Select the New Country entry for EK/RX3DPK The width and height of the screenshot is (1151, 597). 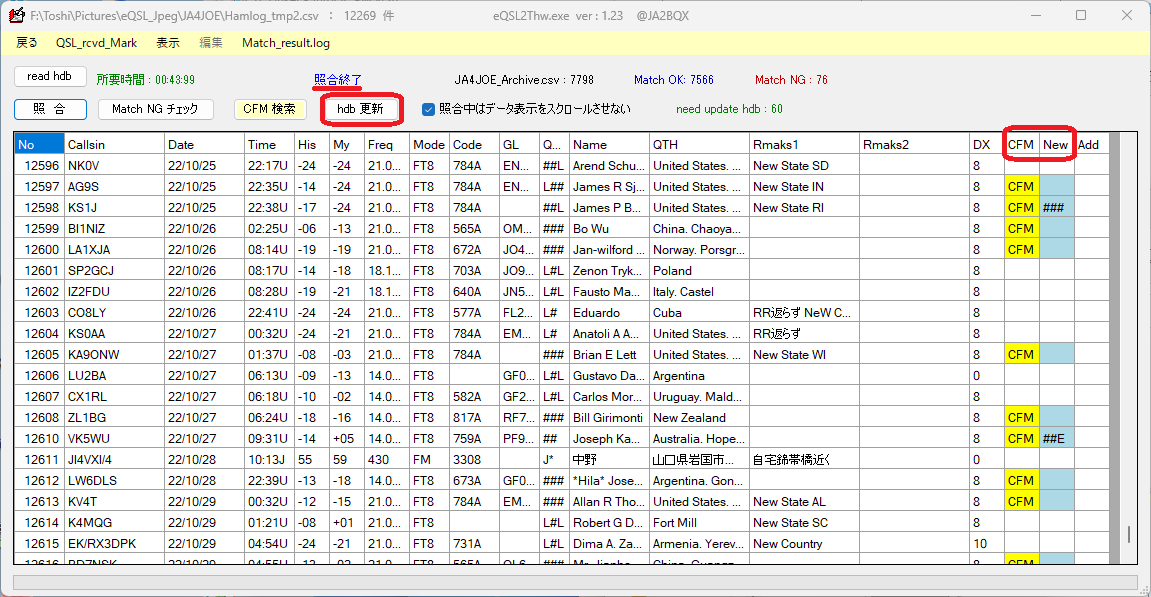[x=791, y=543]
